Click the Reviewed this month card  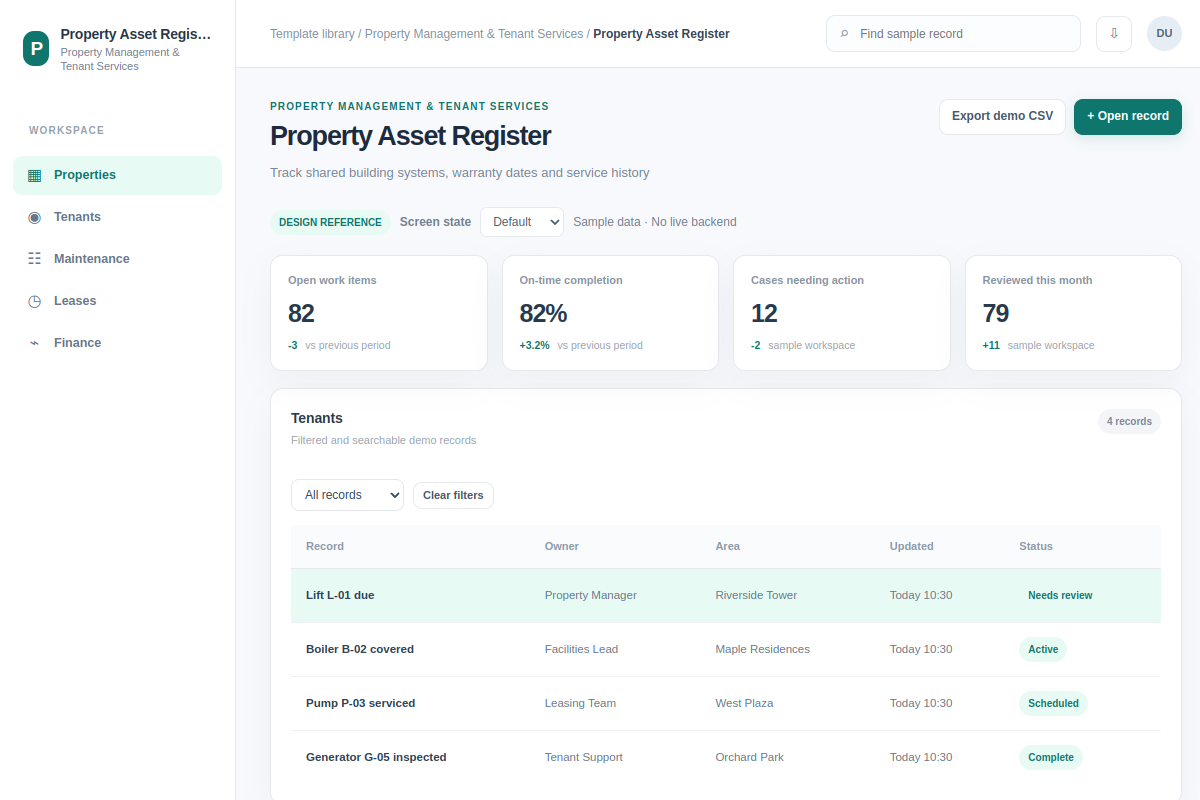1073,313
